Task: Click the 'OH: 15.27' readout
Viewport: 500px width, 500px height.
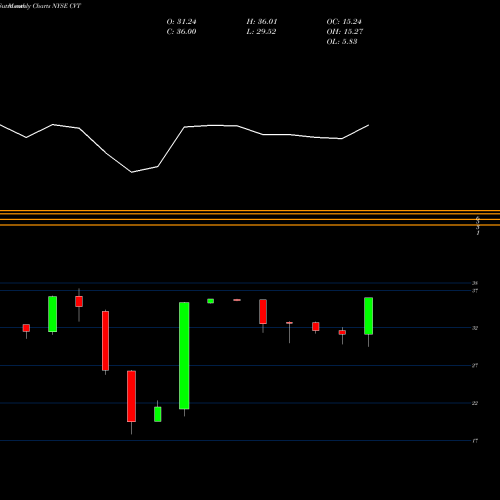Action: click(x=345, y=32)
